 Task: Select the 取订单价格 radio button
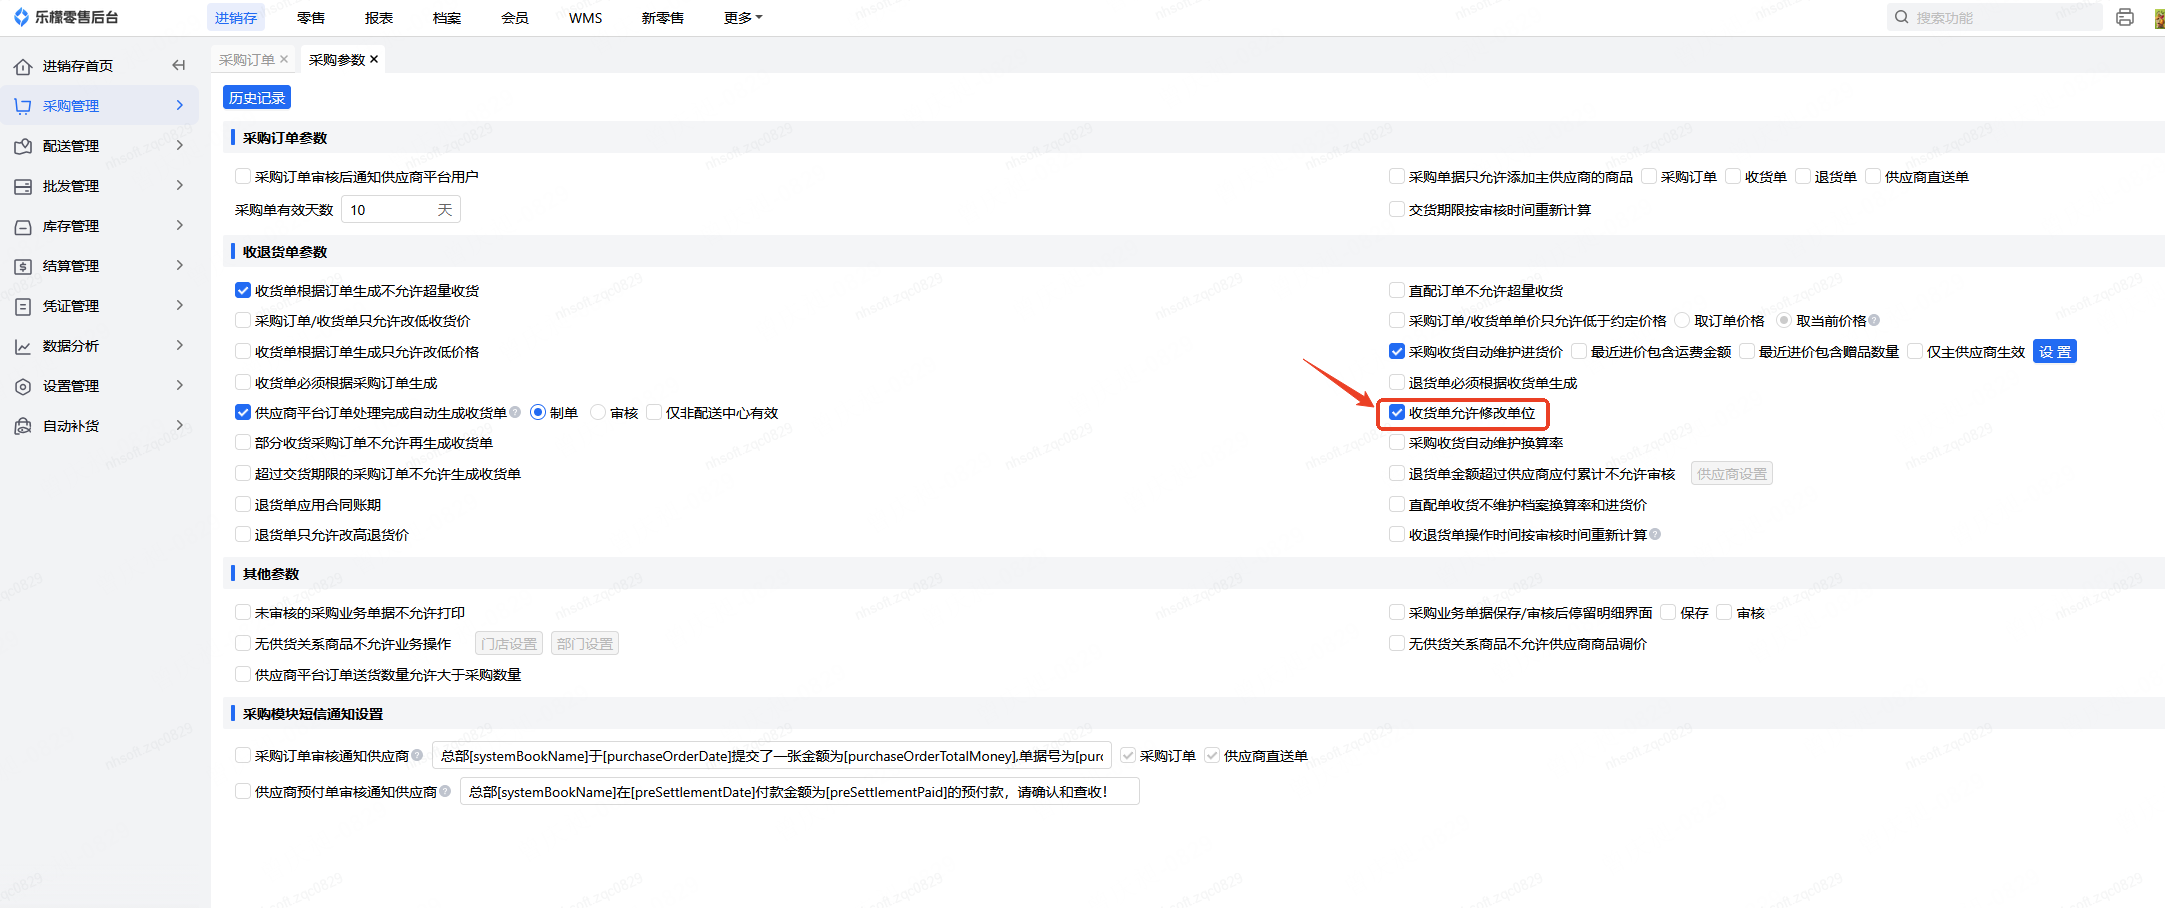[x=1682, y=320]
